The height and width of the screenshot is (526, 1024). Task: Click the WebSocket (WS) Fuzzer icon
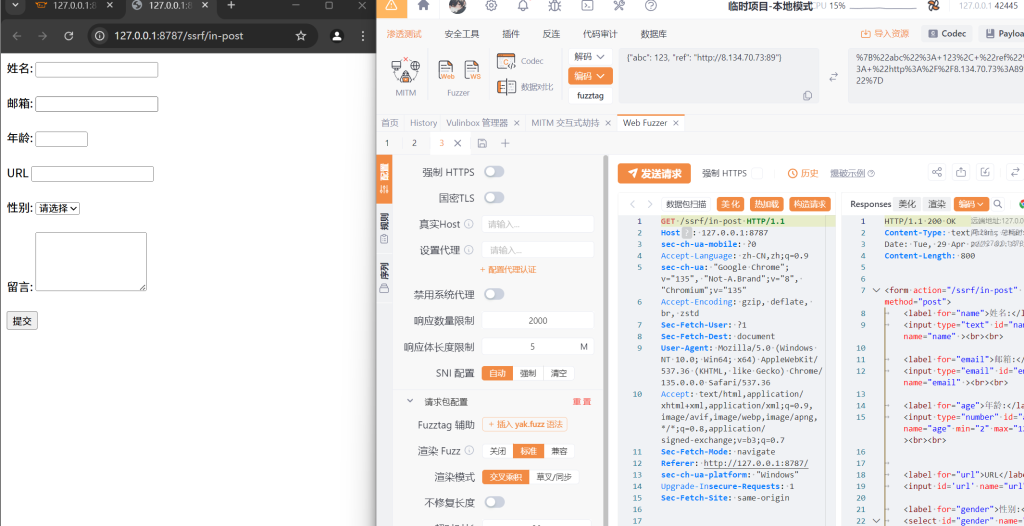coord(472,71)
